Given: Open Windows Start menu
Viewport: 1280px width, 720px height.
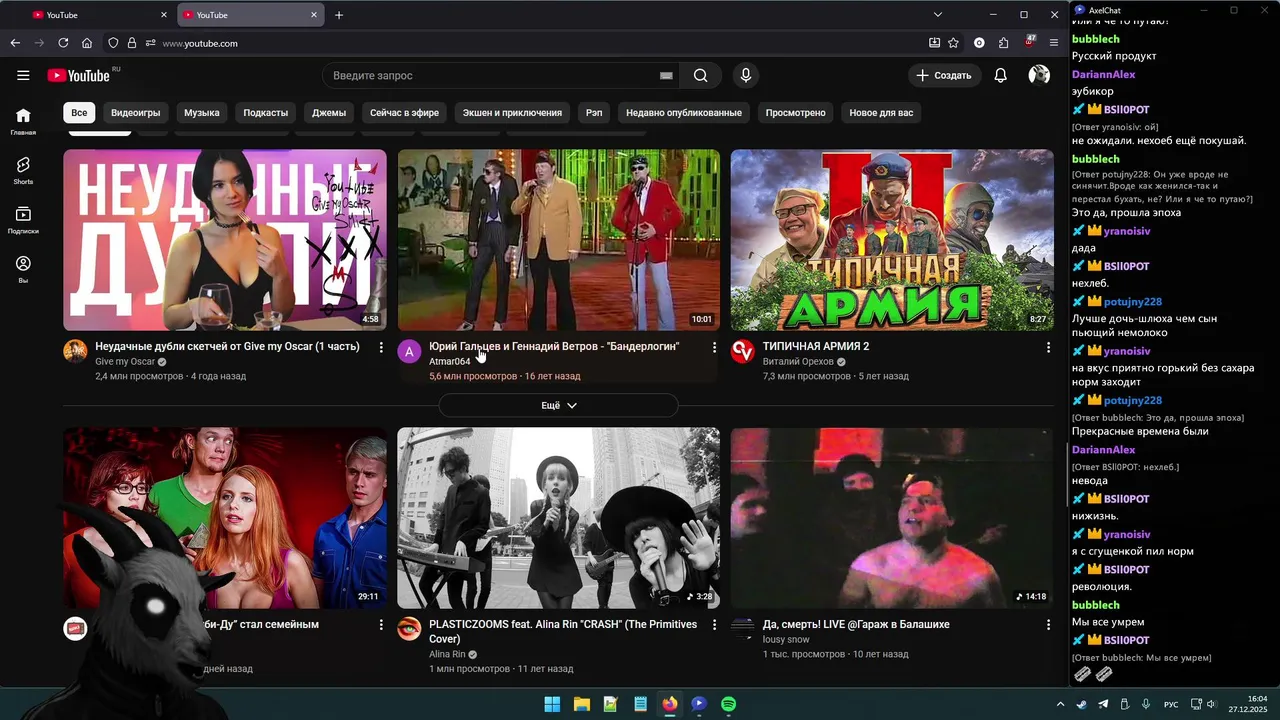Looking at the screenshot, I should (x=552, y=704).
